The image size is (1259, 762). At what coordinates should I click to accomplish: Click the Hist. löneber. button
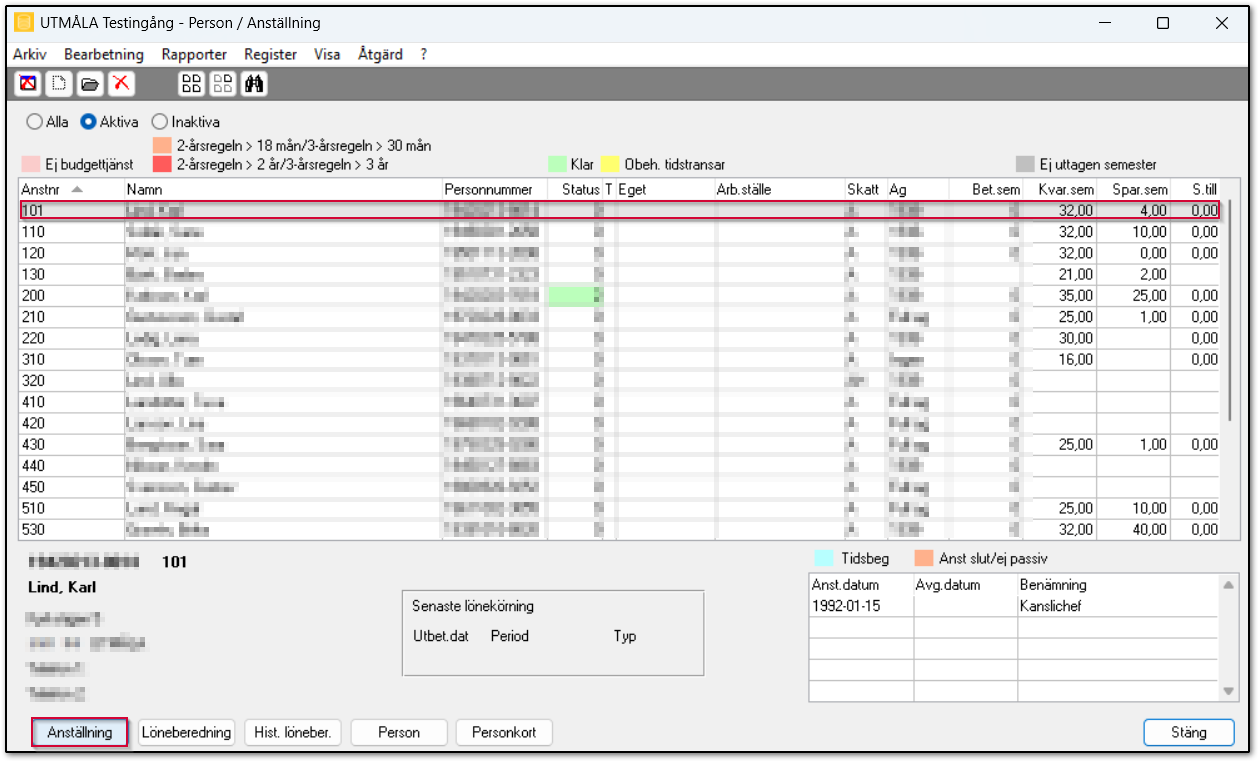click(x=294, y=732)
